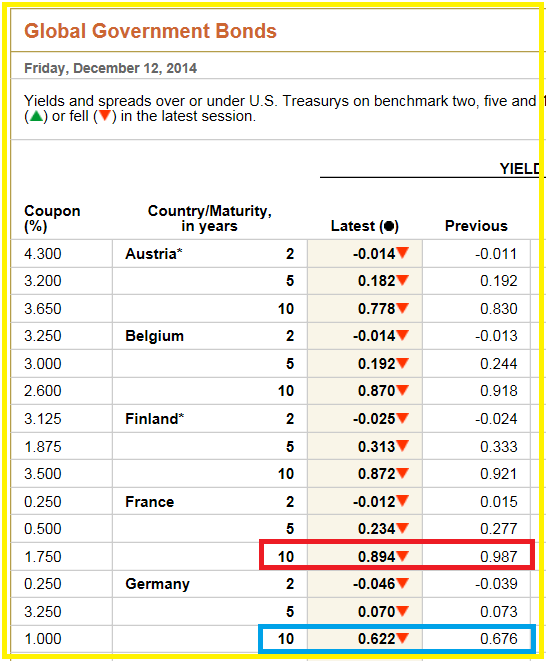Click the green up triangle legend icon

coord(36,116)
